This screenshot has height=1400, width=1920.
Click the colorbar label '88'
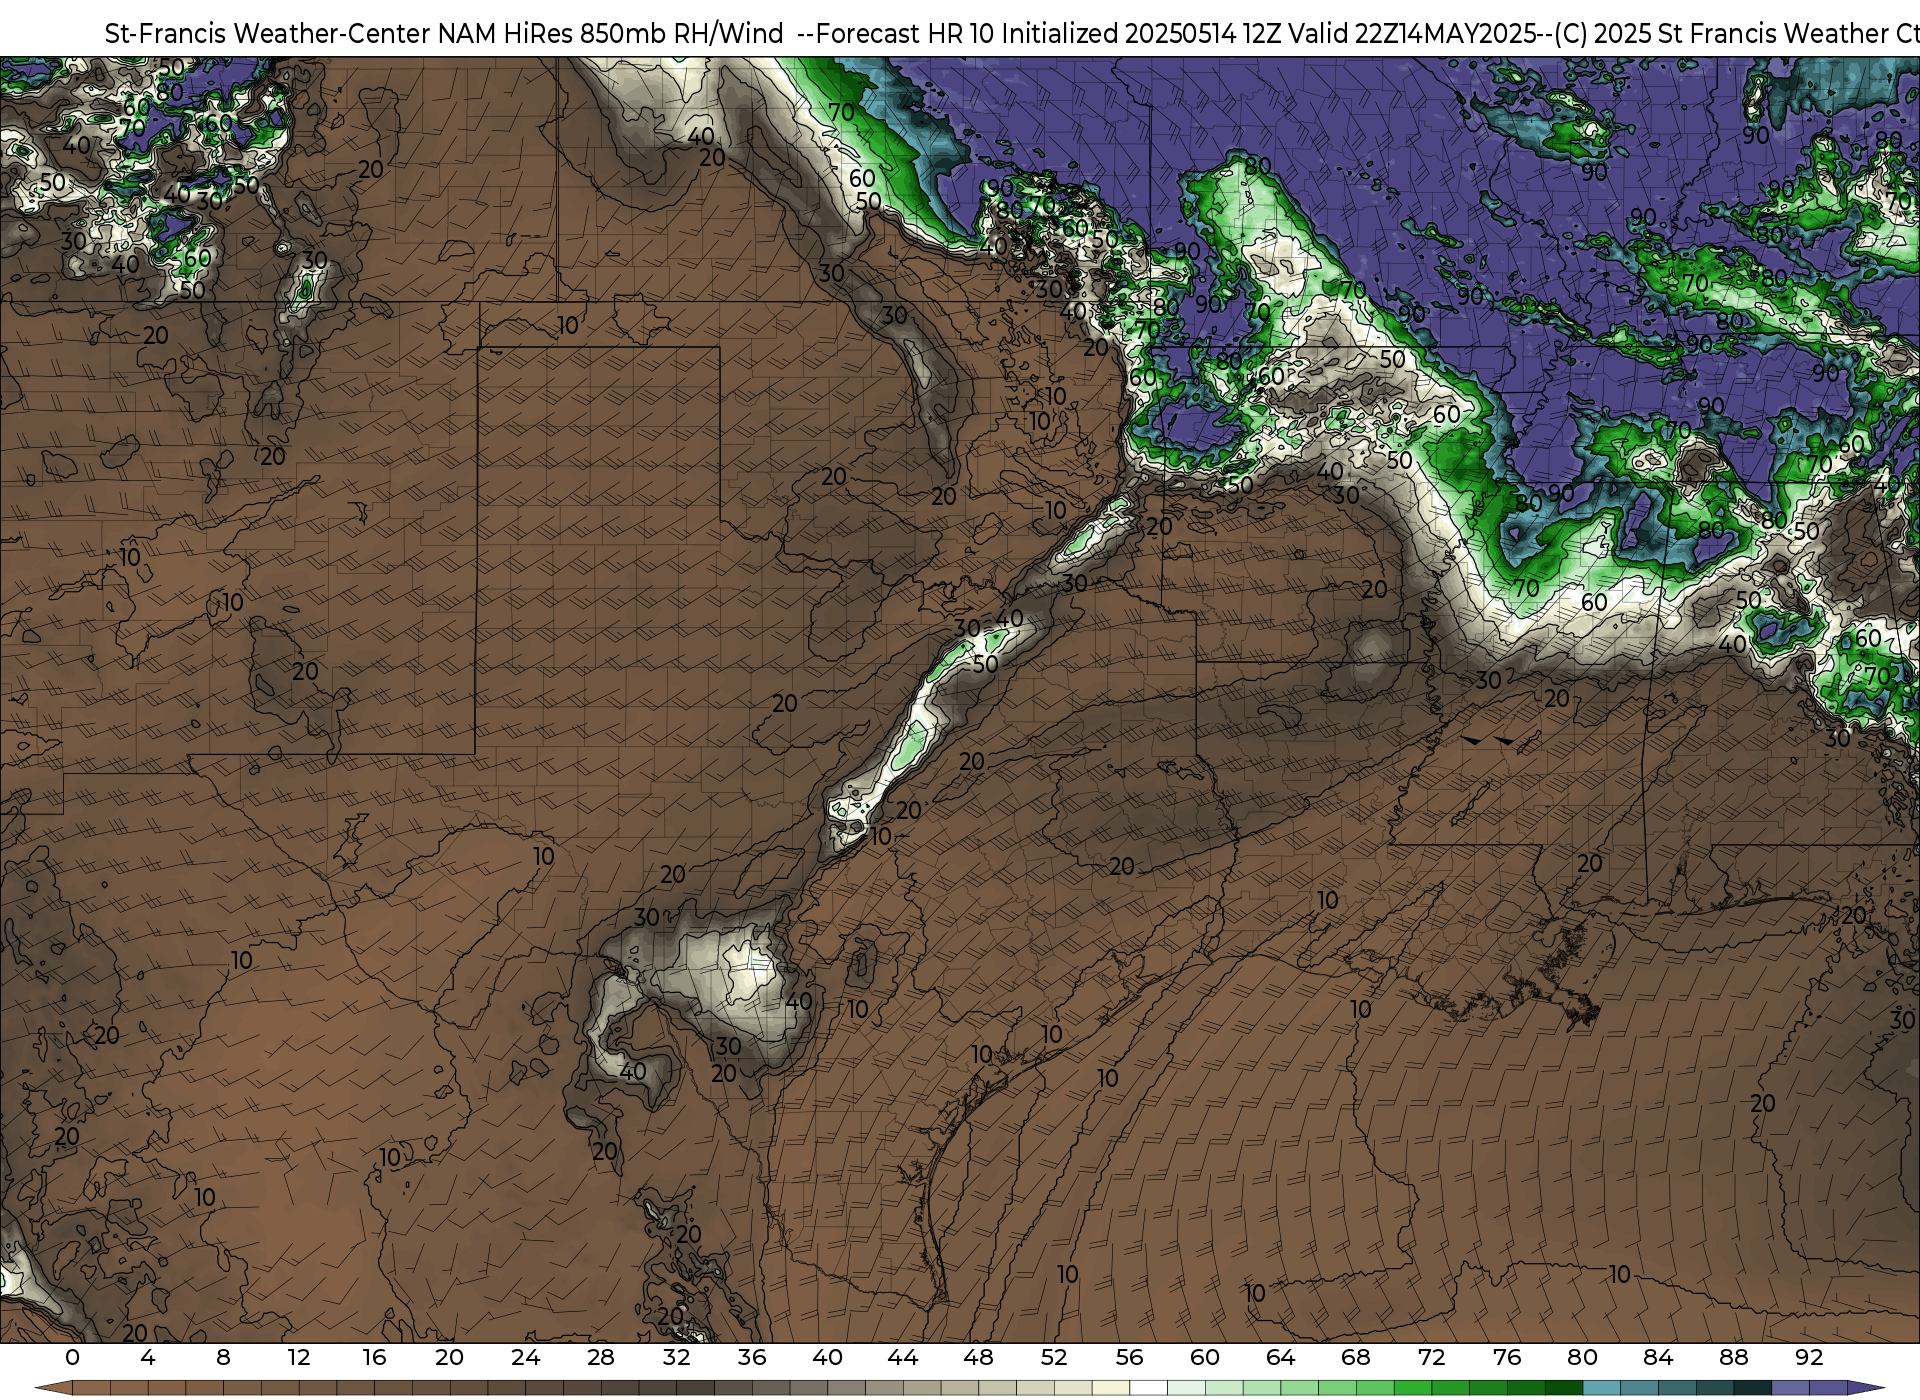click(1733, 1357)
